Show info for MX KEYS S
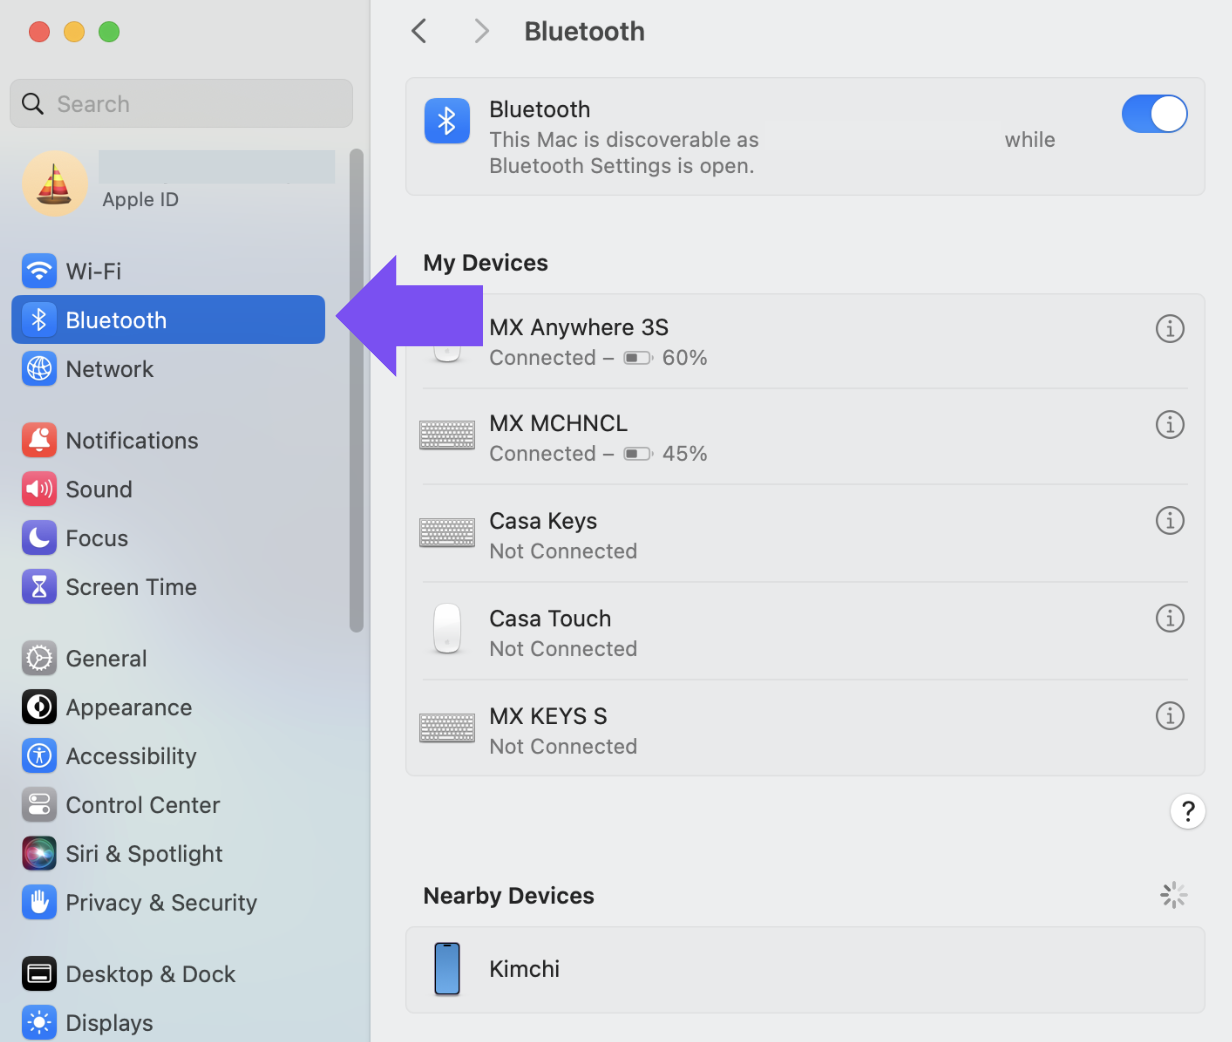The height and width of the screenshot is (1042, 1232). (x=1170, y=716)
